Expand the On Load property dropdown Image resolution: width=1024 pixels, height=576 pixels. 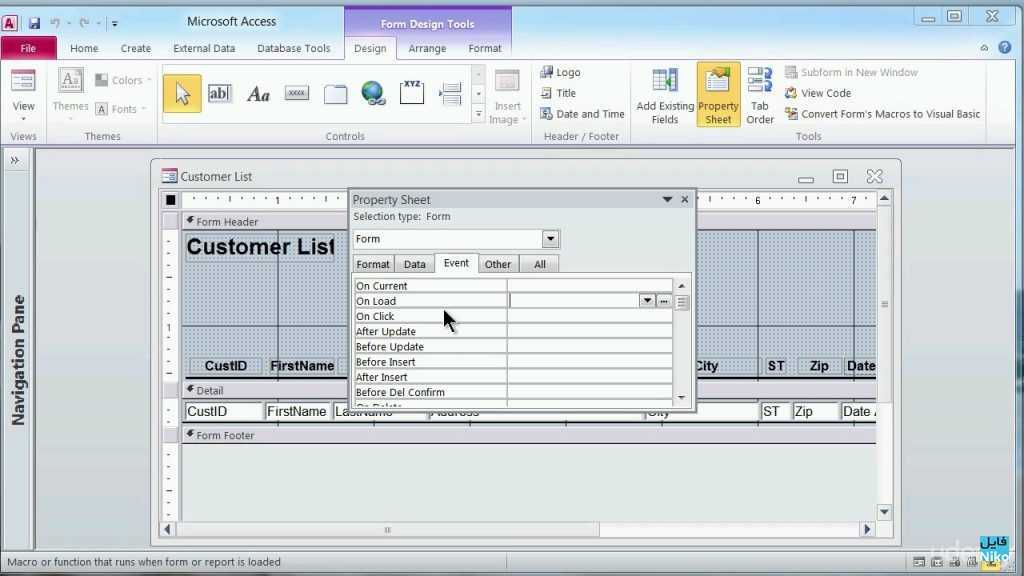pos(647,301)
